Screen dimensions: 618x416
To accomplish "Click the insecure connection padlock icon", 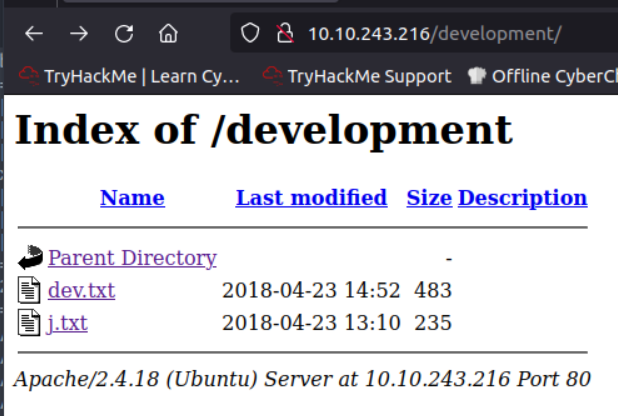I will click(284, 34).
